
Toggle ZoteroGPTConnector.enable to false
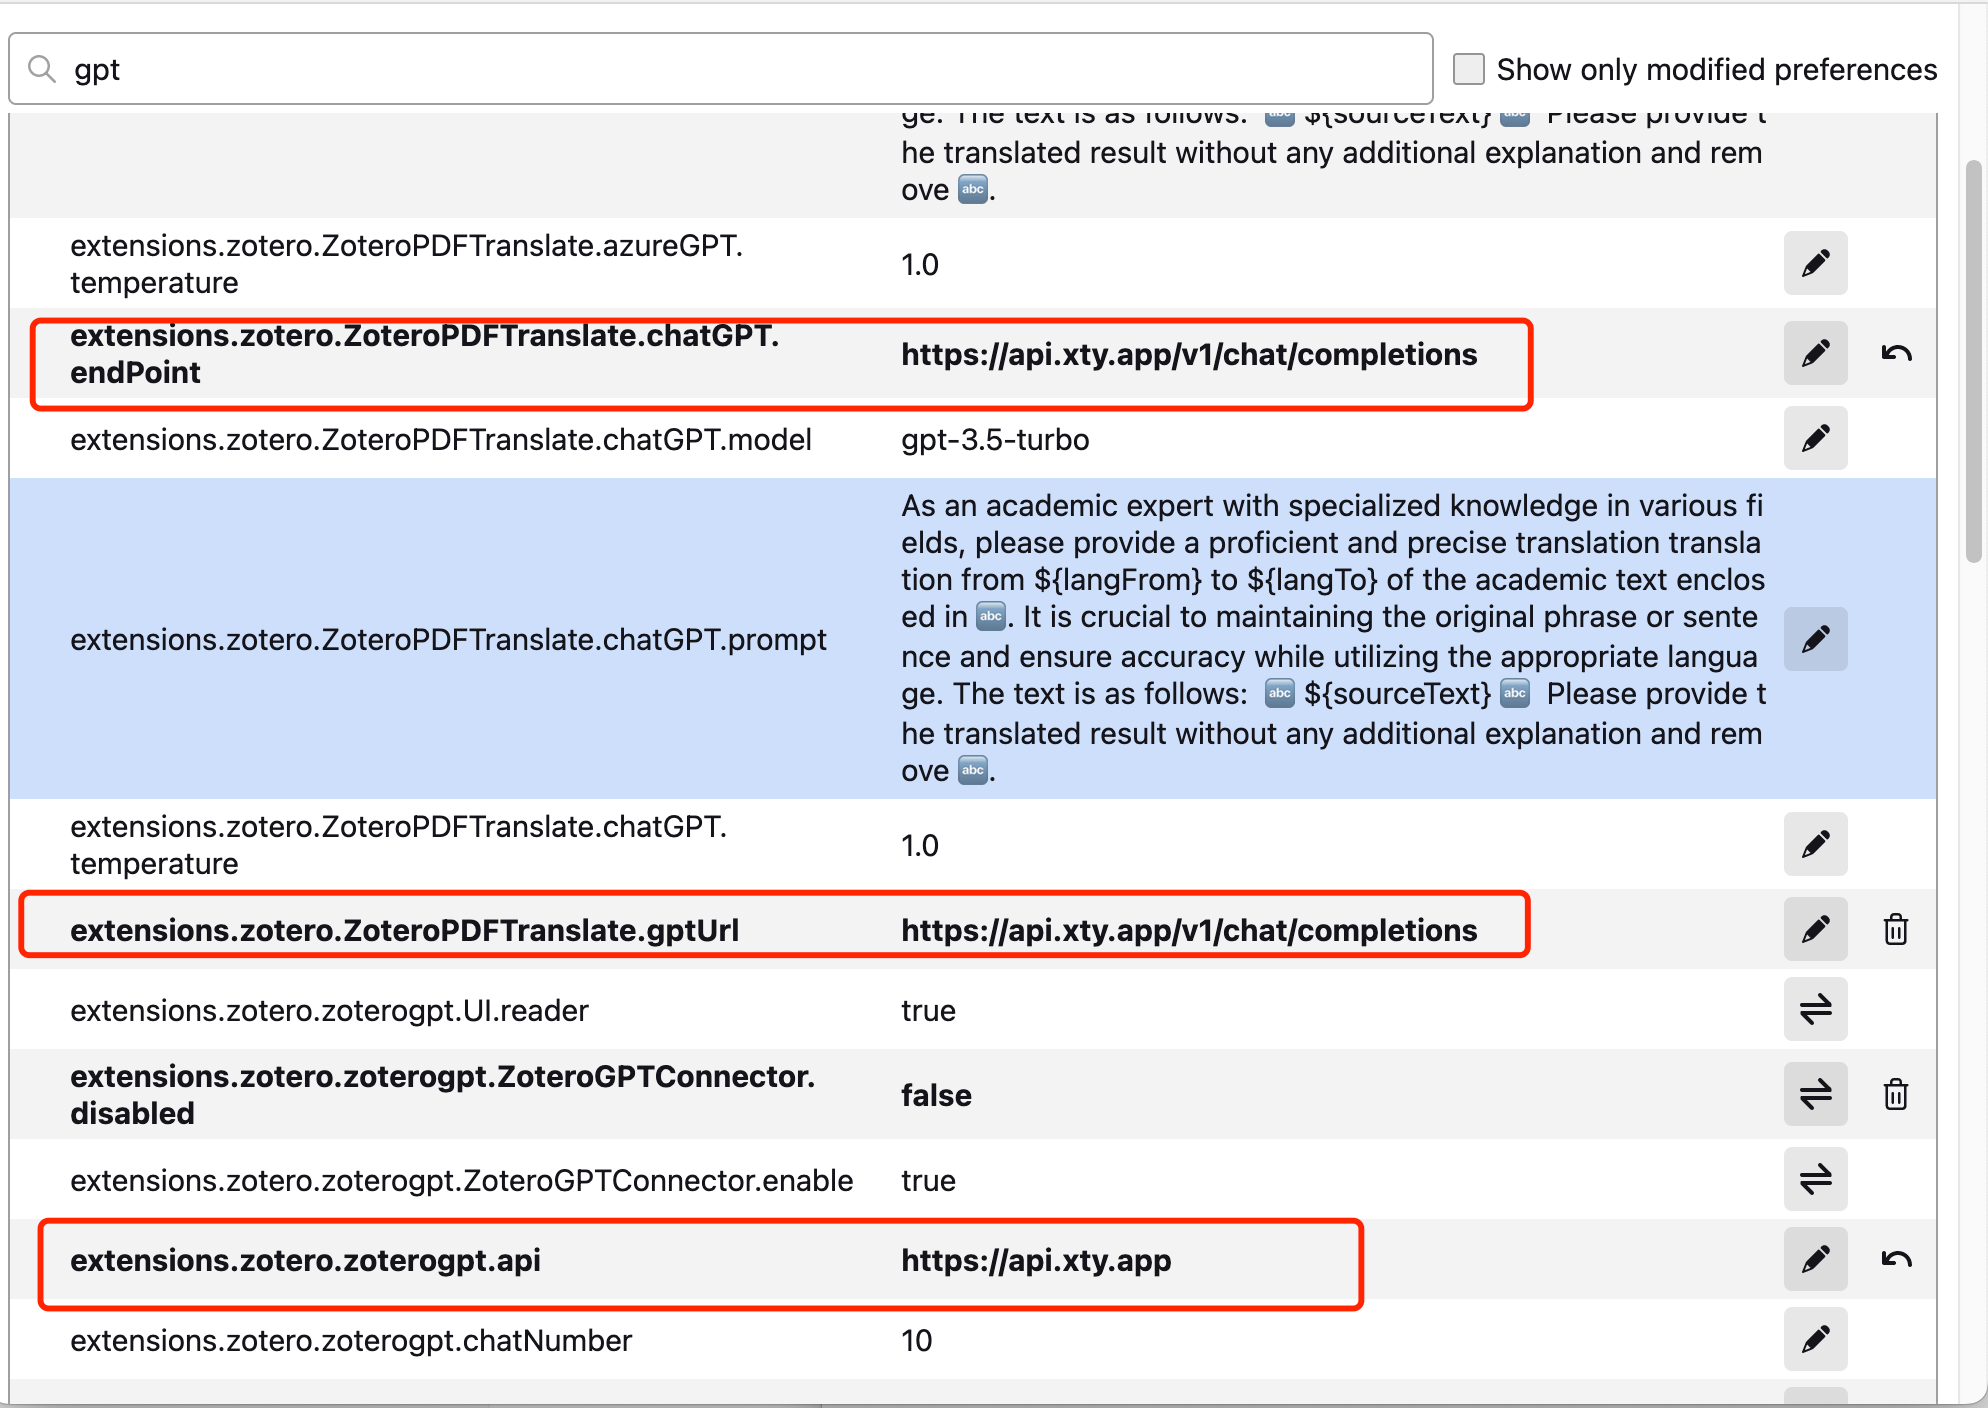[1815, 1180]
